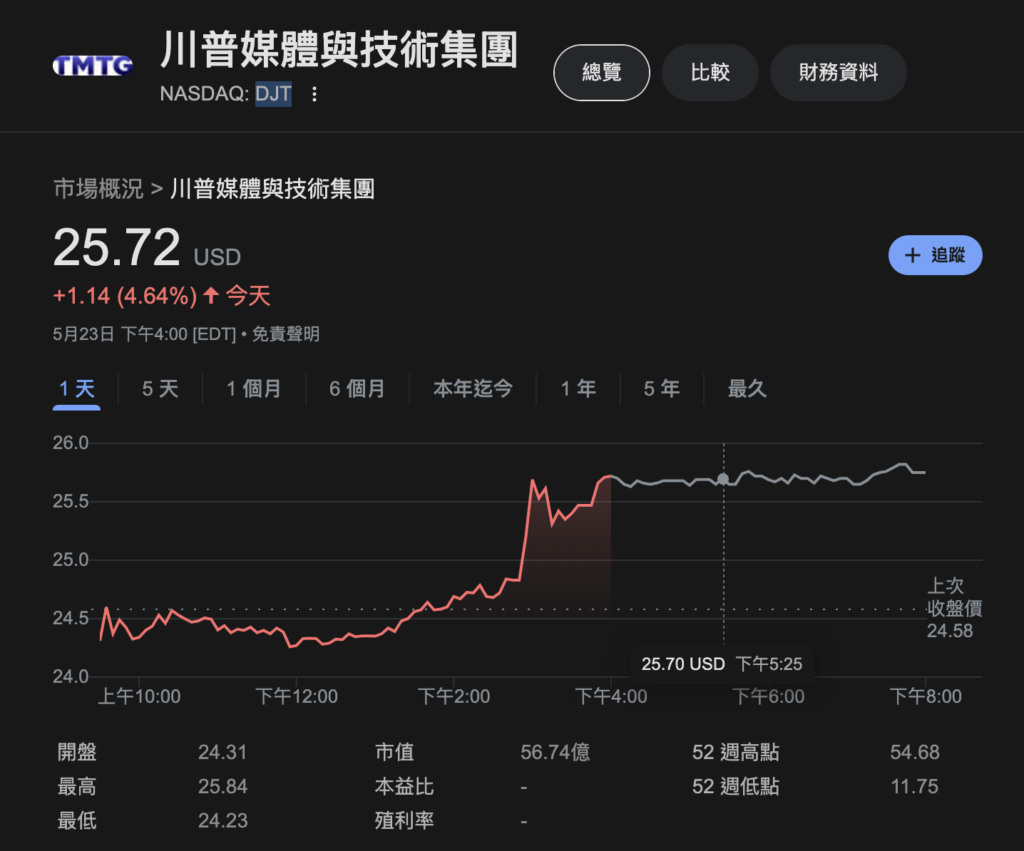Screen dimensions: 1024x851
Task: Click the 26.0 y-axis label
Action: point(71,443)
